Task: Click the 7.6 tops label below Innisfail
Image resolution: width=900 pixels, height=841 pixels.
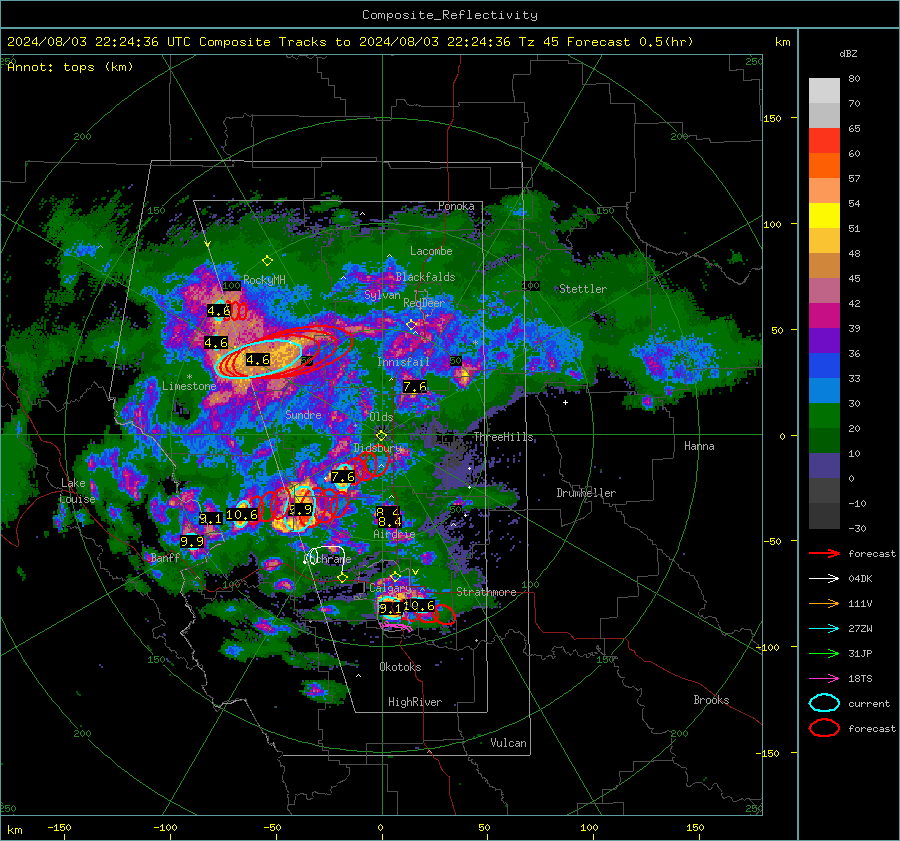Action: [414, 387]
